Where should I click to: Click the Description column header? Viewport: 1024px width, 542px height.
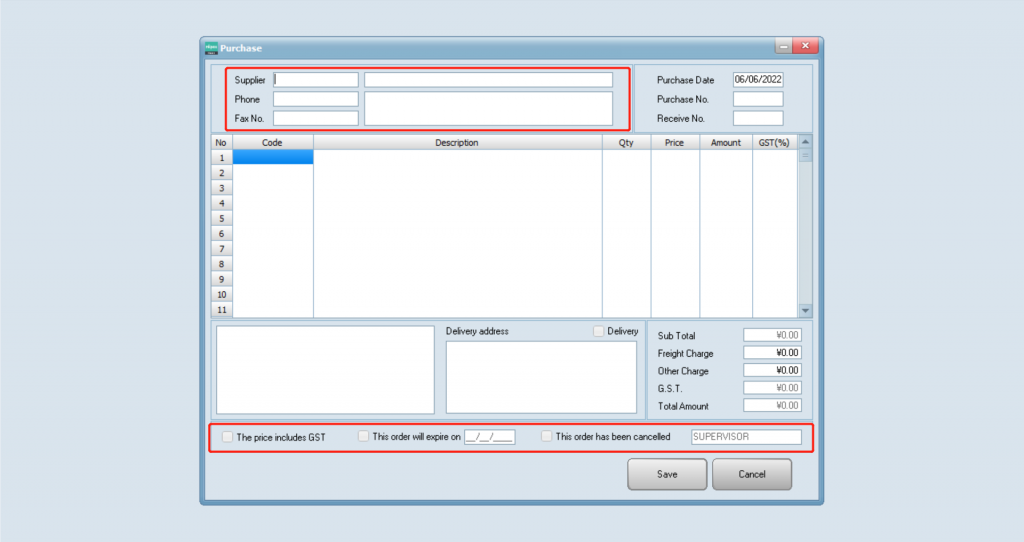[457, 143]
